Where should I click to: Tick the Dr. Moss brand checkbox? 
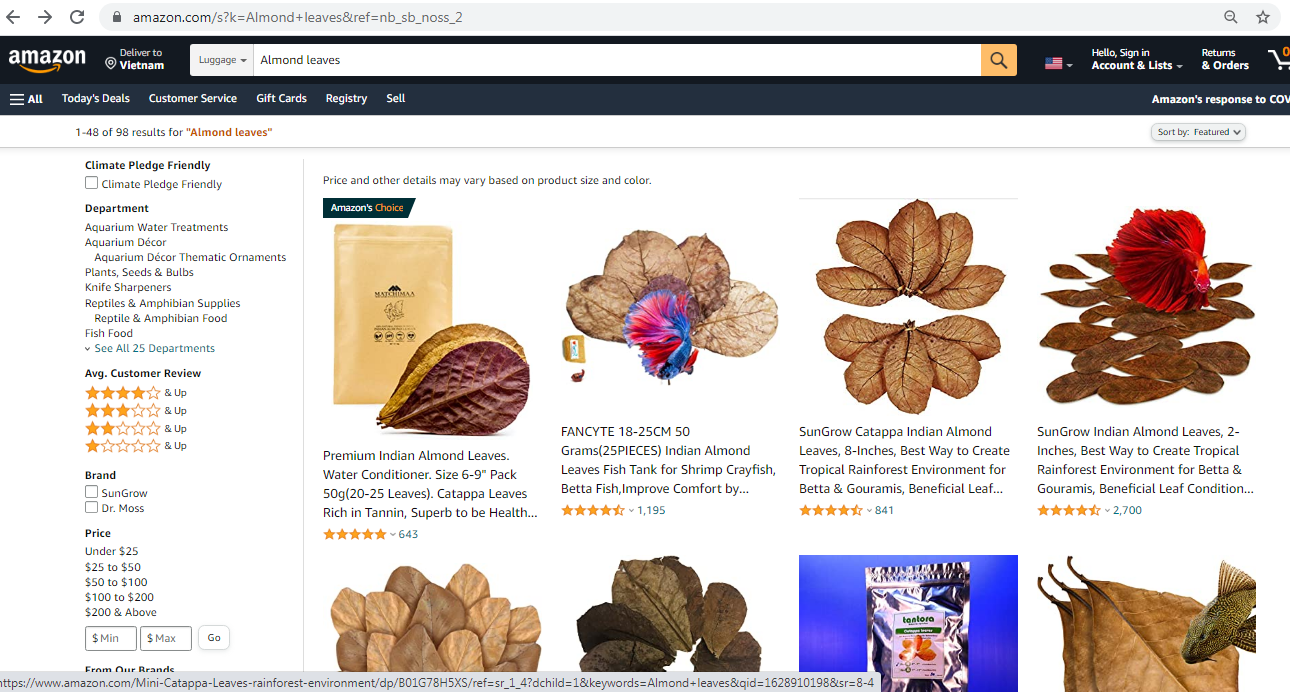tap(91, 507)
